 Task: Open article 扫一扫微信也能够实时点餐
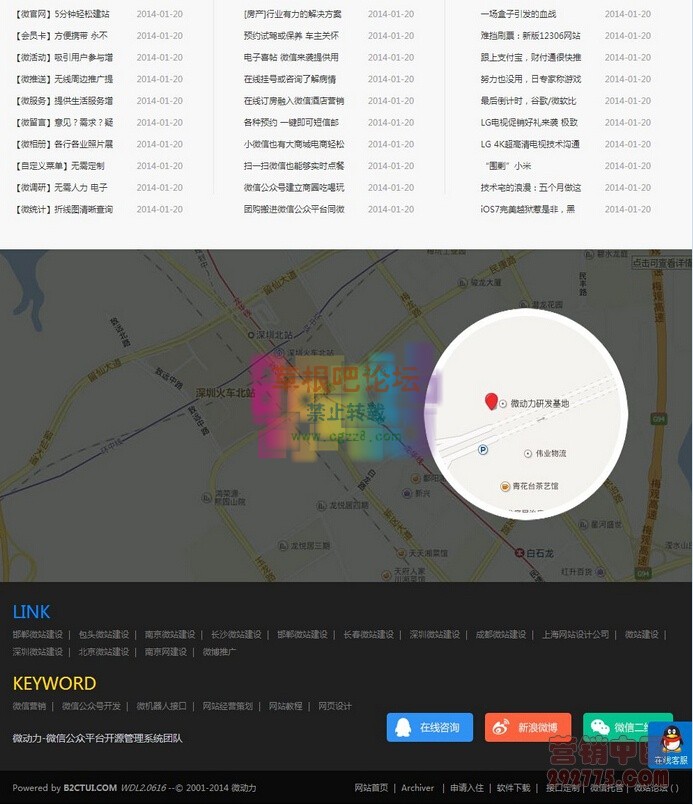coord(294,166)
